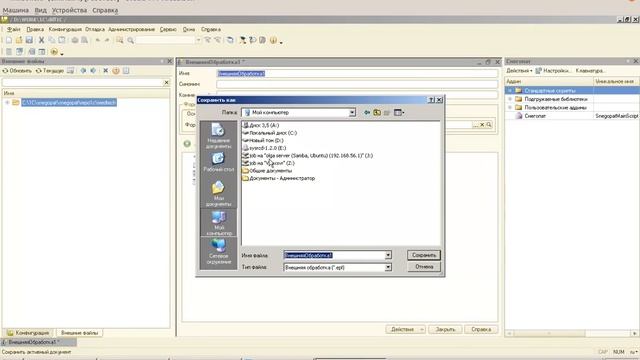The height and width of the screenshot is (360, 640).
Task: Open Рабочий стол in the save dialog sidebar
Action: point(218,162)
